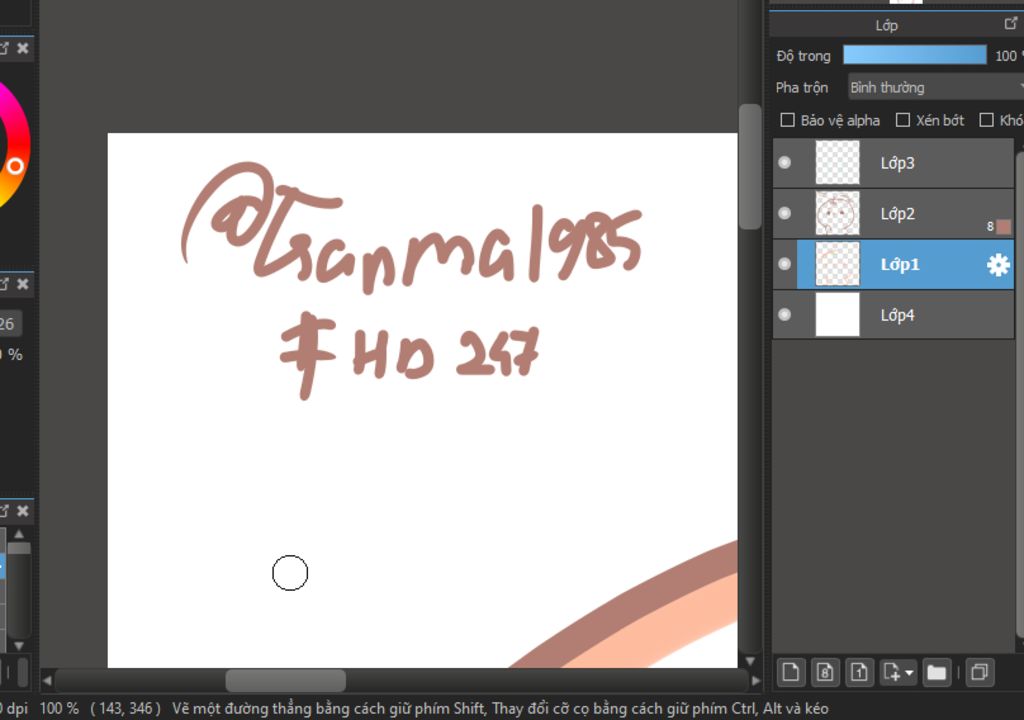Hide the Lớp4 layer

click(785, 314)
